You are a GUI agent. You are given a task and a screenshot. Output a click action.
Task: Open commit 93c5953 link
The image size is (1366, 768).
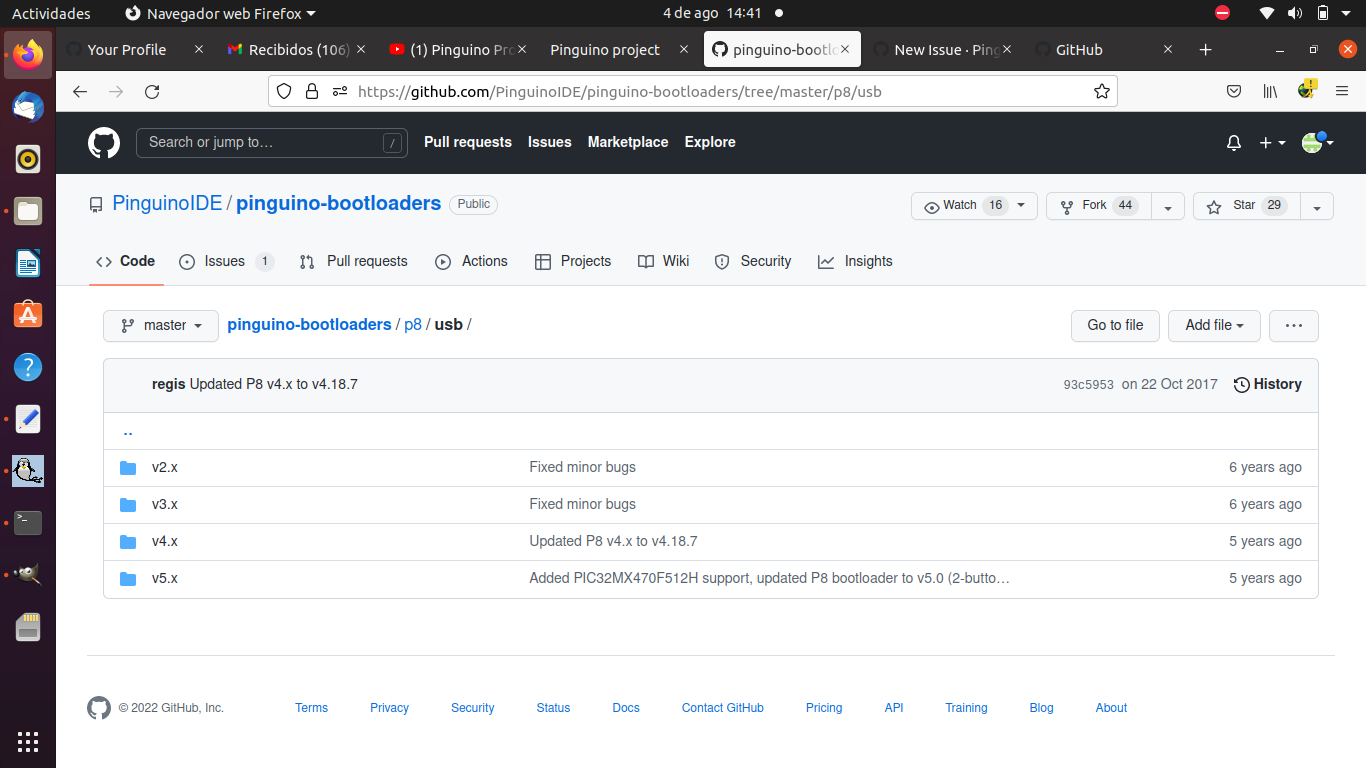click(1088, 385)
